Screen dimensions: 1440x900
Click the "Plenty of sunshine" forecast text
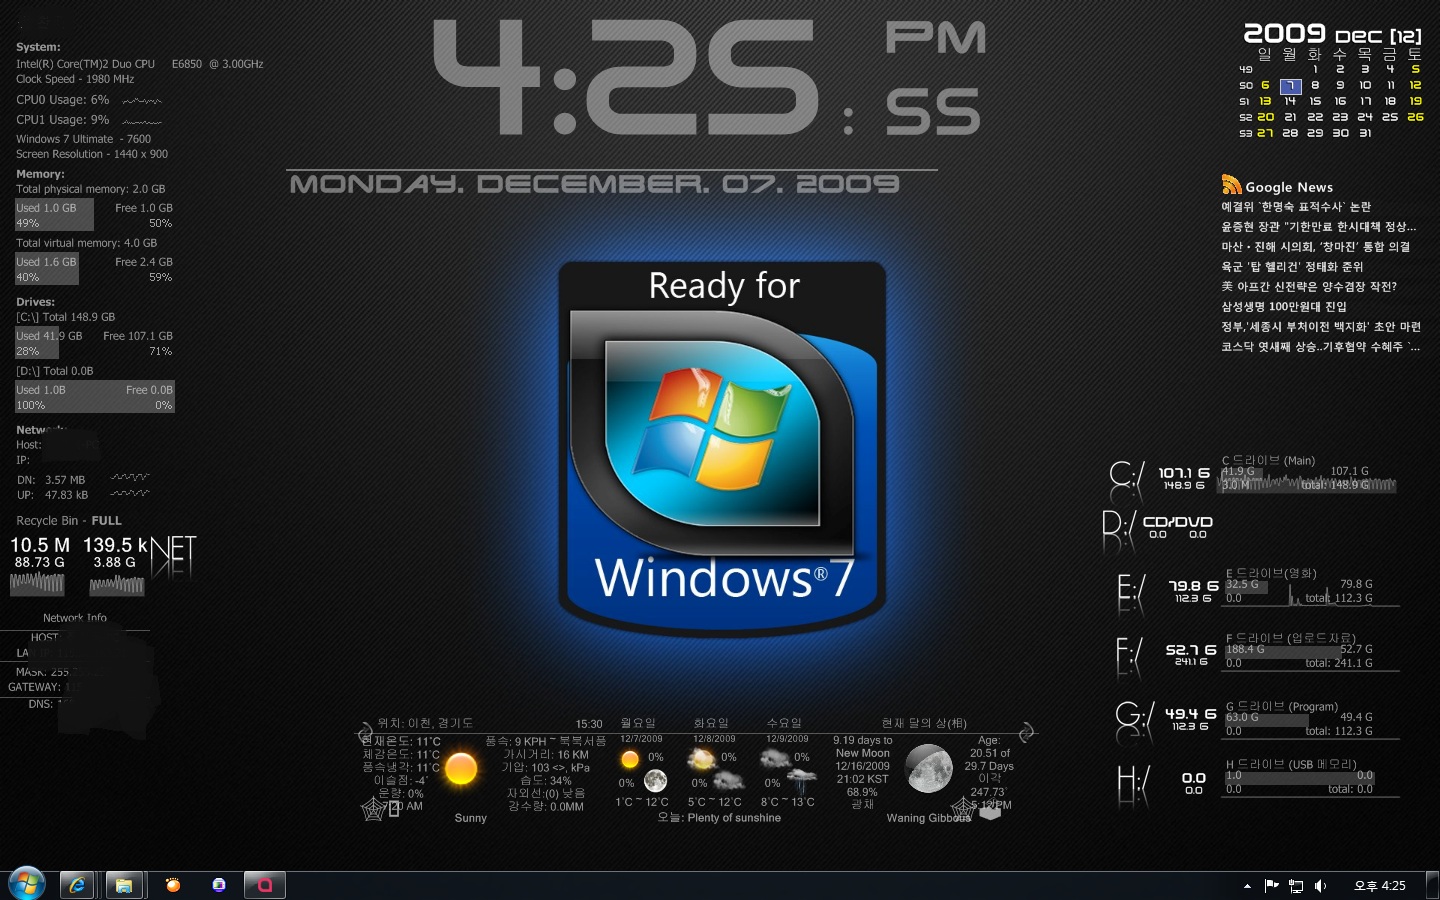coord(734,818)
